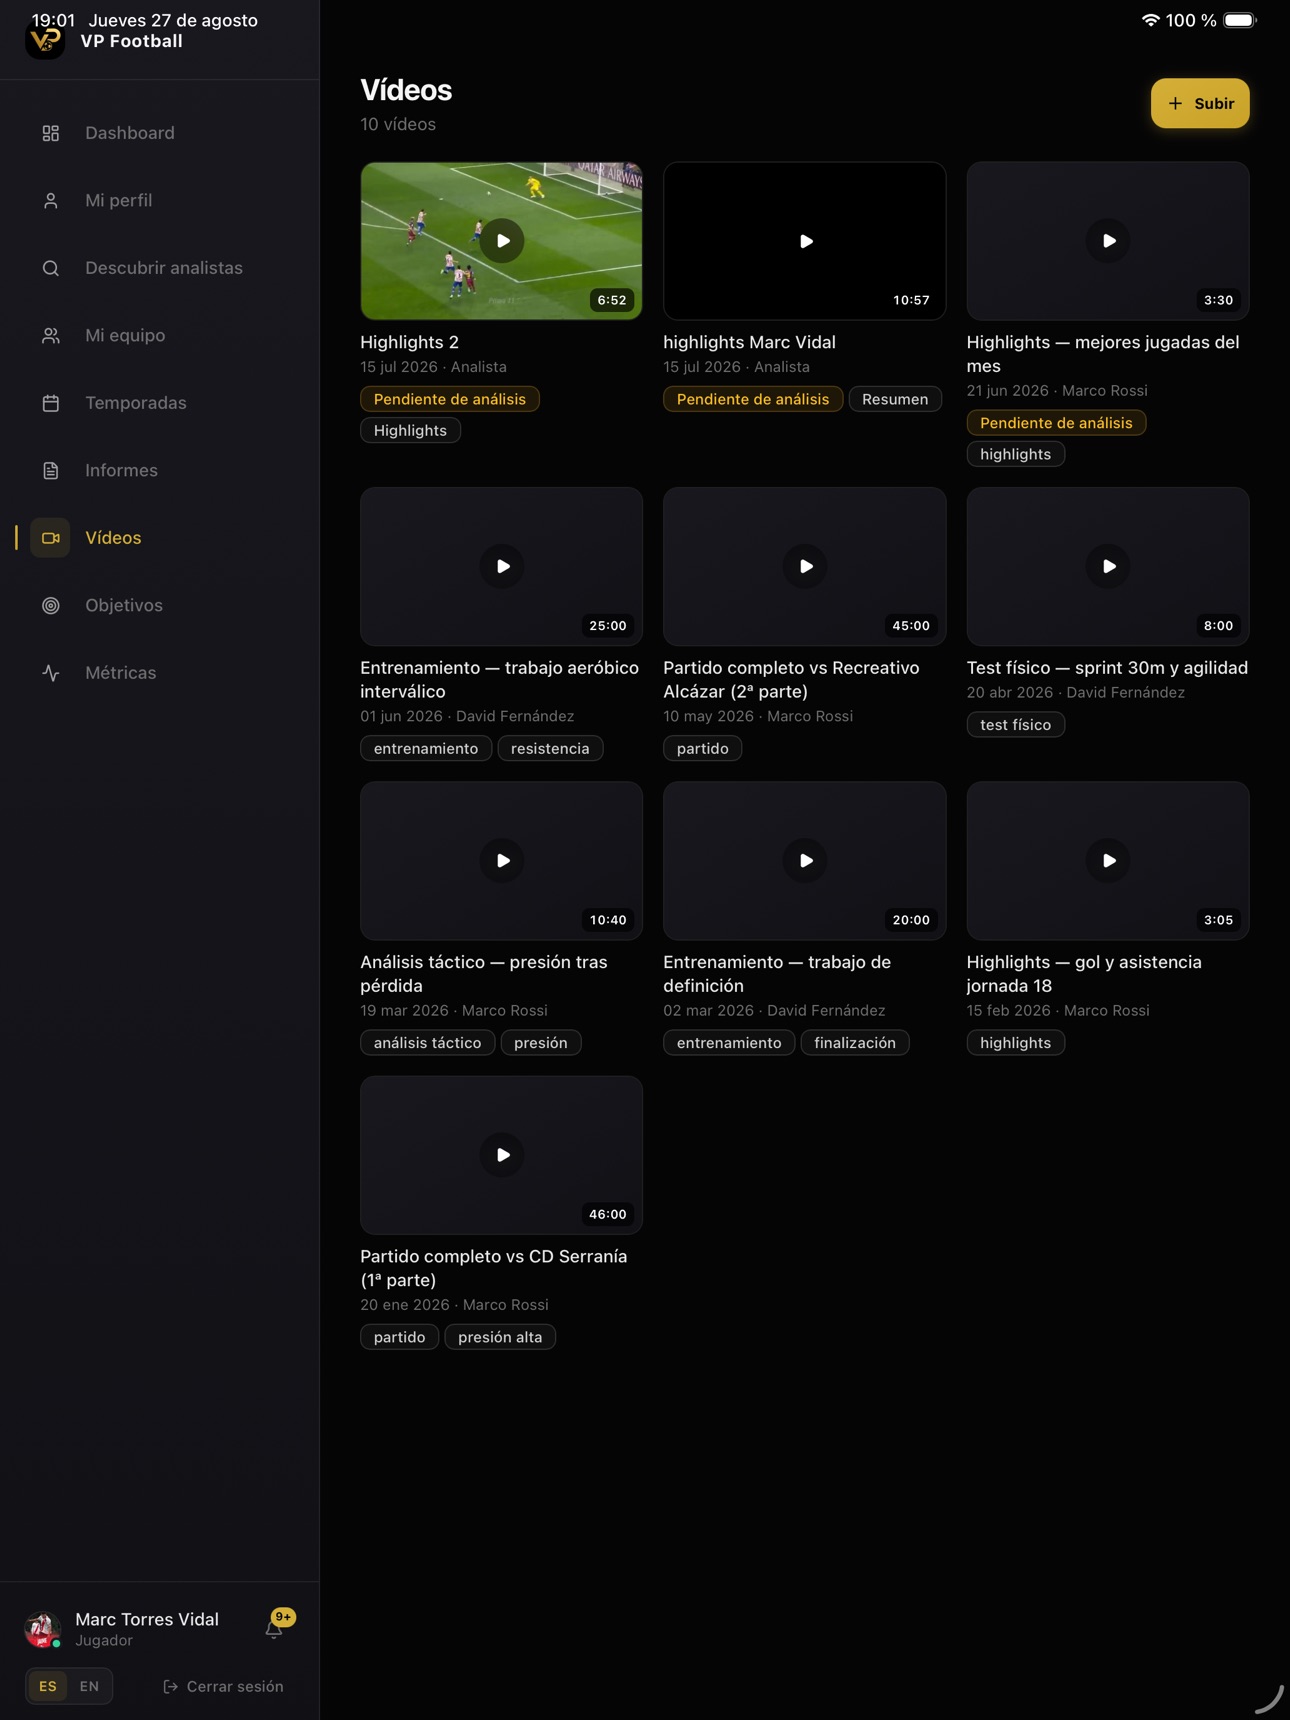
Task: Click the Objetivos target icon
Action: pyautogui.click(x=51, y=606)
